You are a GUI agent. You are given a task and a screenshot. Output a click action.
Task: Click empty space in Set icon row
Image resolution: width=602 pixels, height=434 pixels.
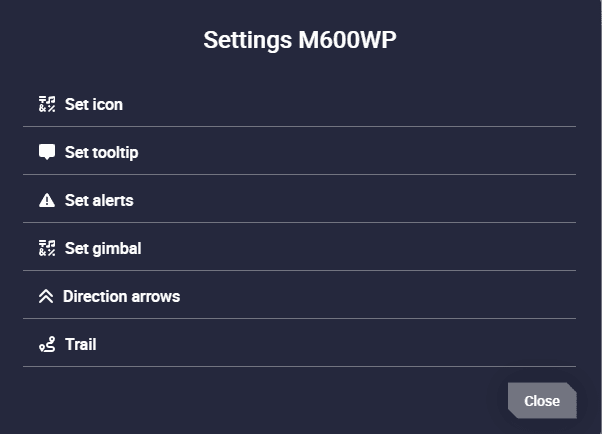[346, 104]
